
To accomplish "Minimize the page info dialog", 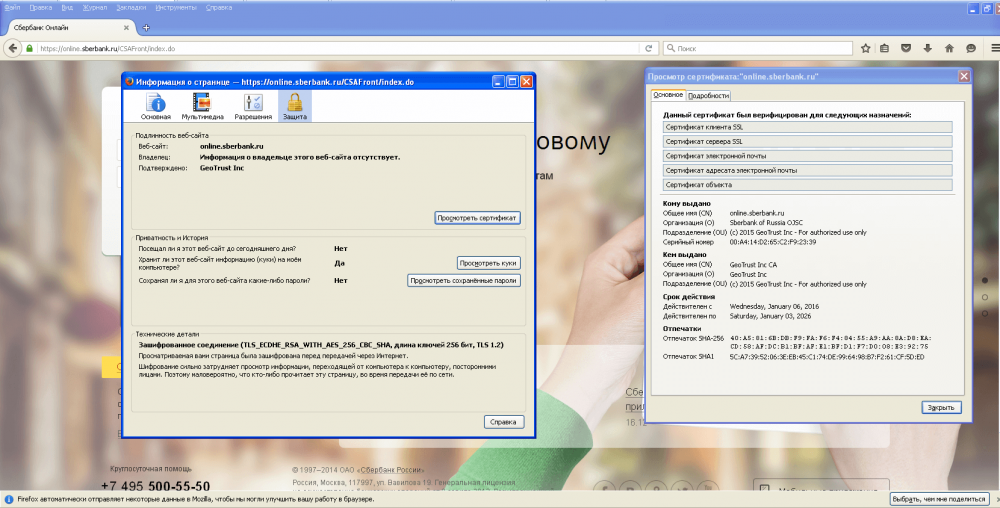I will click(499, 82).
